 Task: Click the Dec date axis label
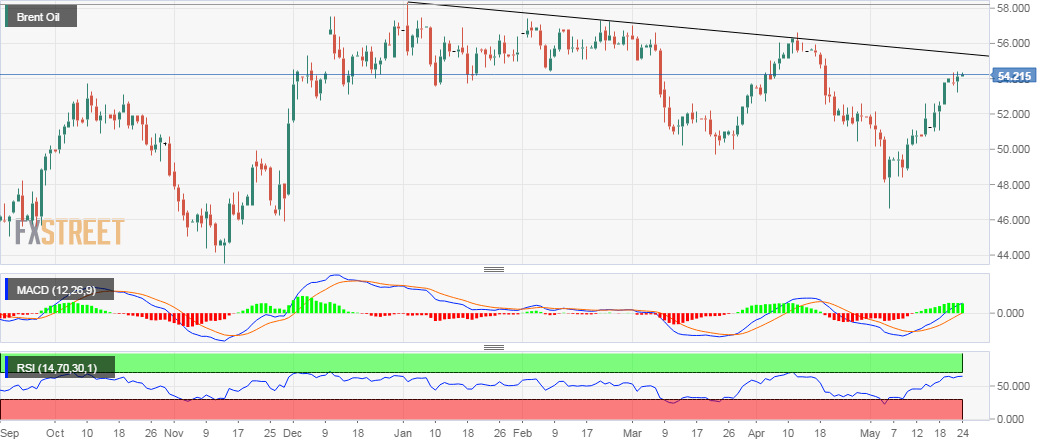pyautogui.click(x=293, y=433)
